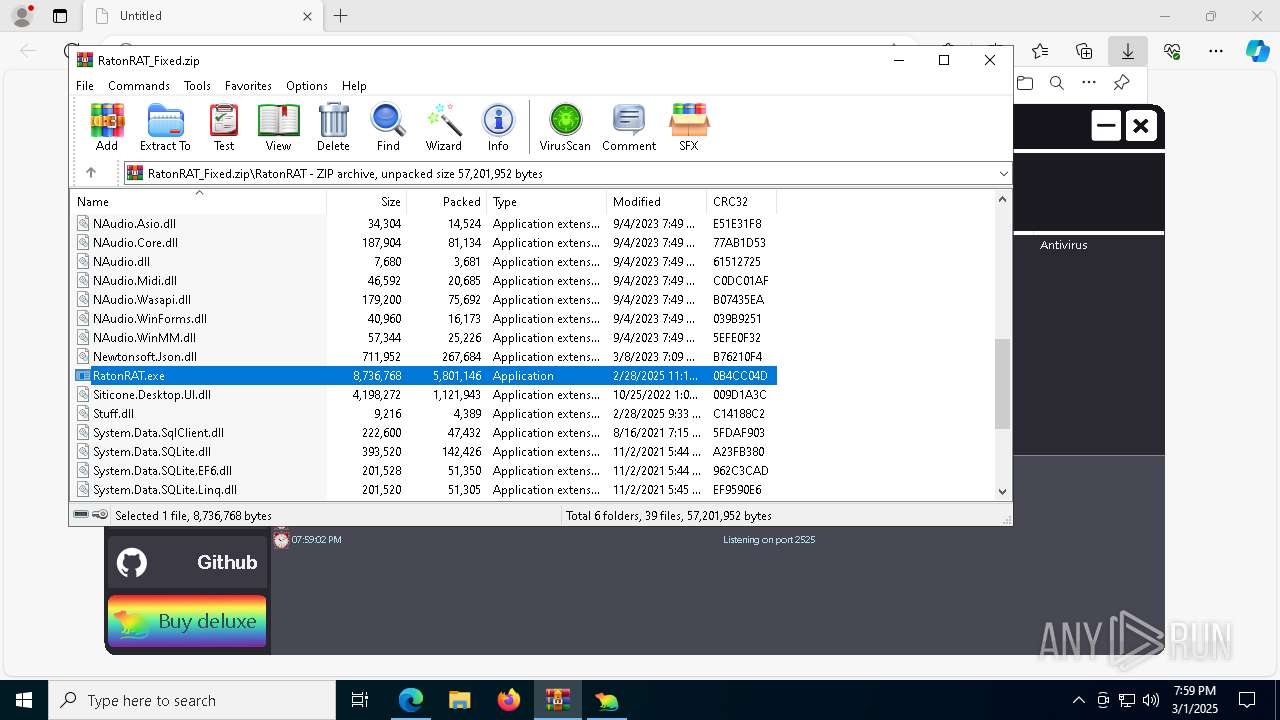Click the Delete trash can icon

(x=333, y=127)
